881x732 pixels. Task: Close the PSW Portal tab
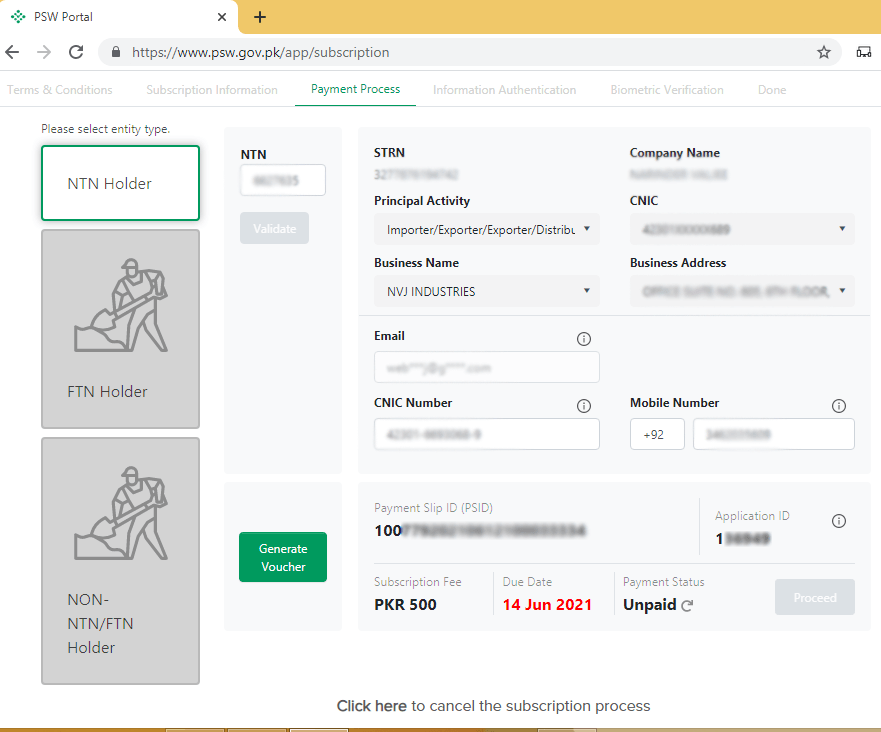[x=222, y=17]
